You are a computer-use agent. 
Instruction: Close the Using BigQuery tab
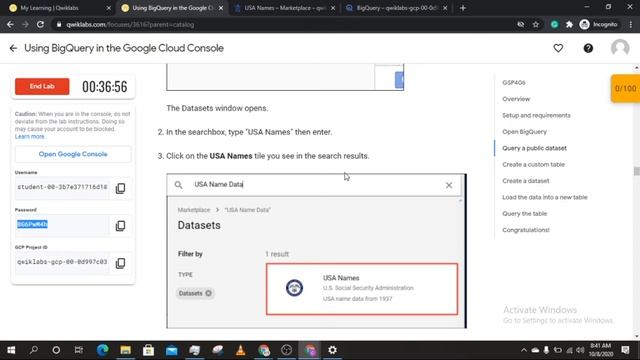click(x=221, y=8)
